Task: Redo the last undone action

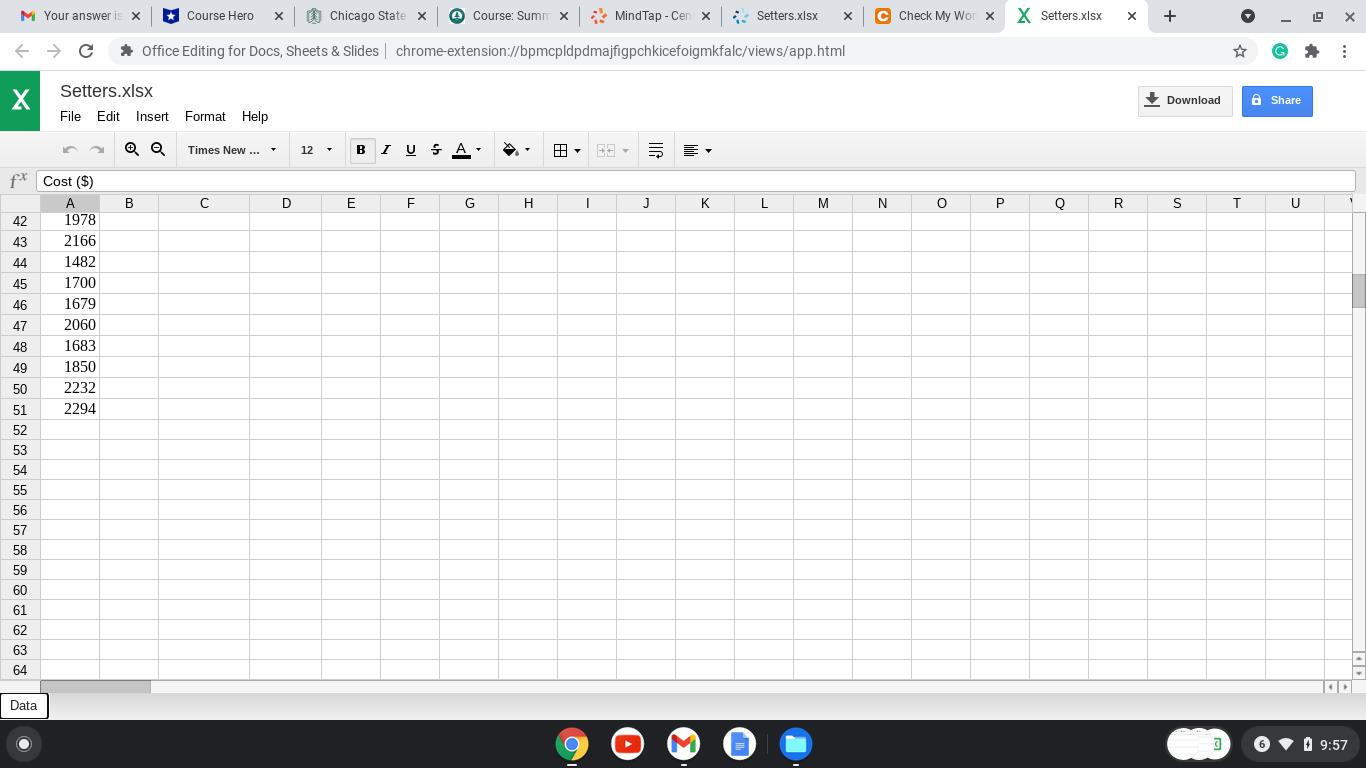Action: click(97, 150)
